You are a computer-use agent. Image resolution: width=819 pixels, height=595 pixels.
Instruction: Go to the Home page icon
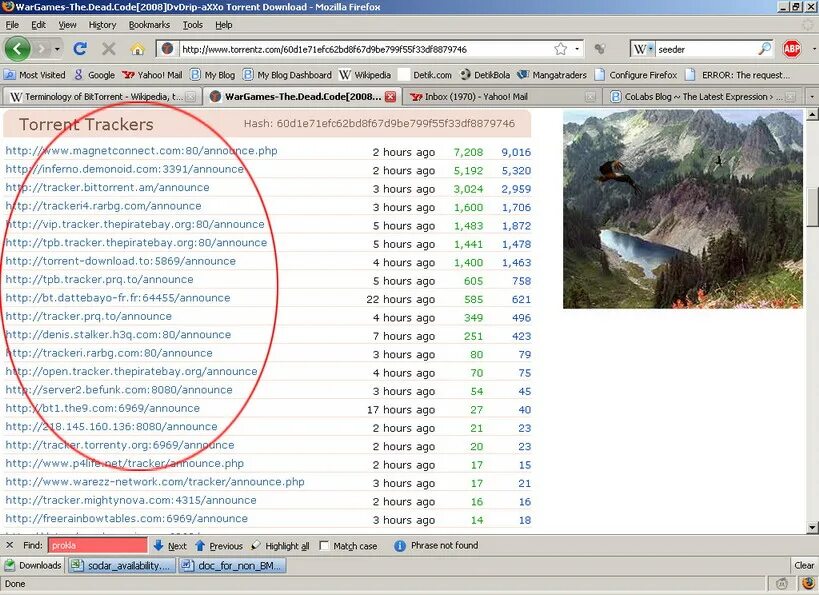137,49
